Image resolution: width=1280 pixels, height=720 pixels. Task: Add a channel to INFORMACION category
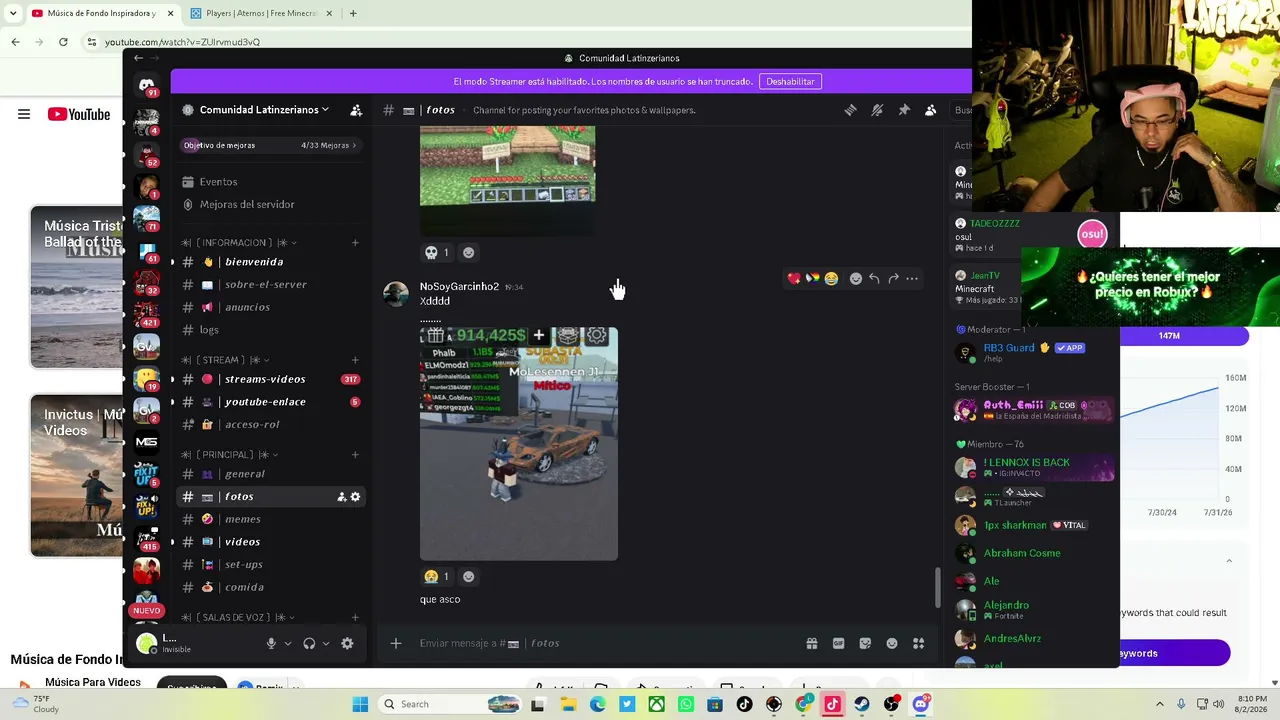tap(355, 243)
